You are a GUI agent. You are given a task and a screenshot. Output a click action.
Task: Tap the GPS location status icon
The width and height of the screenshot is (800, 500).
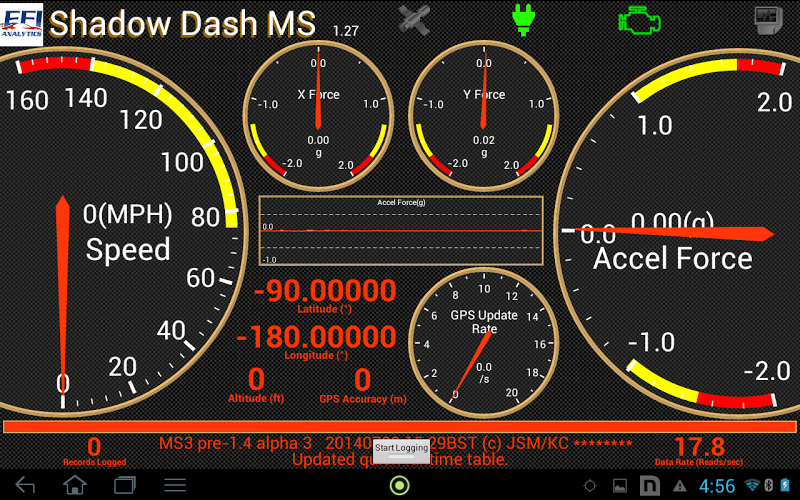(x=590, y=486)
